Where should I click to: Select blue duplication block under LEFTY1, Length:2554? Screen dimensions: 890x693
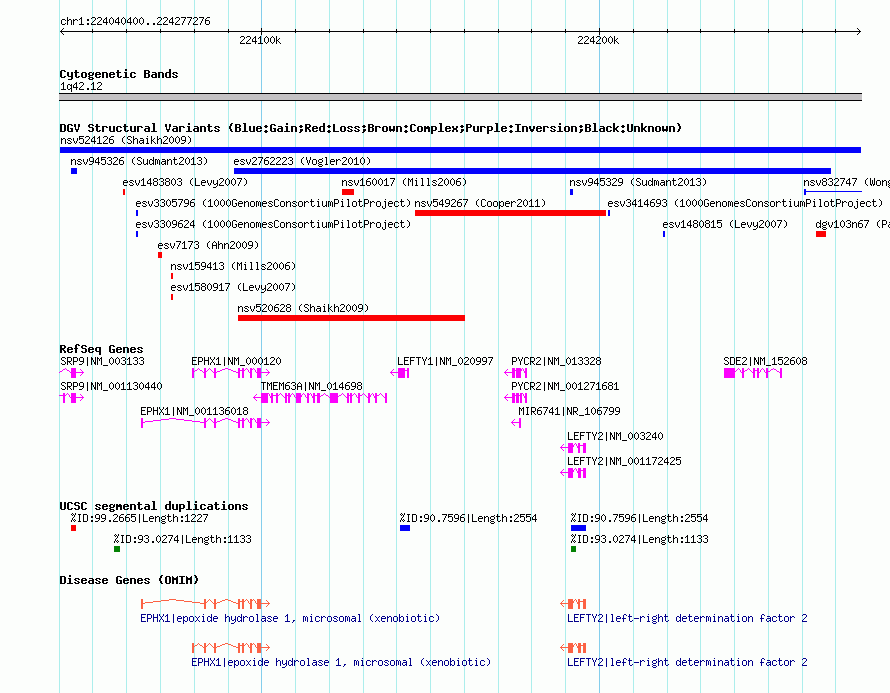click(405, 528)
